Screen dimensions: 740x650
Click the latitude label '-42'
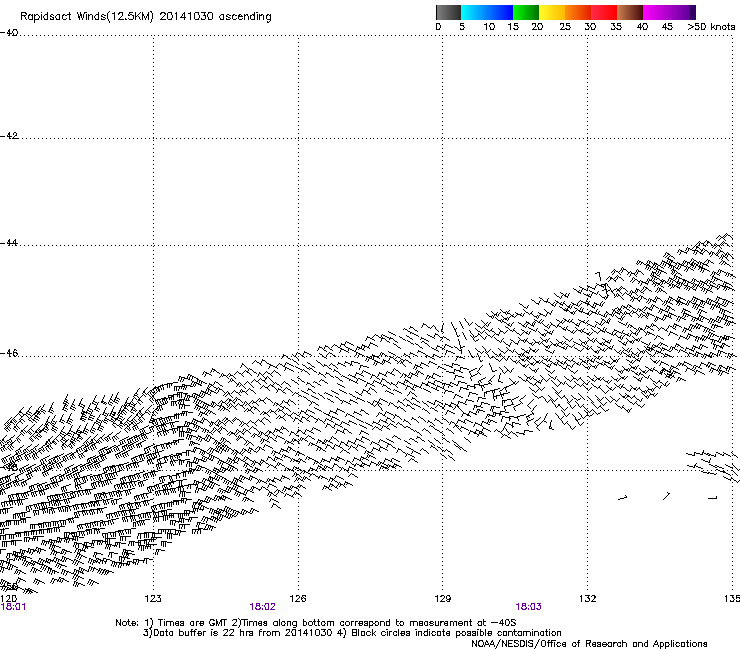pos(9,136)
